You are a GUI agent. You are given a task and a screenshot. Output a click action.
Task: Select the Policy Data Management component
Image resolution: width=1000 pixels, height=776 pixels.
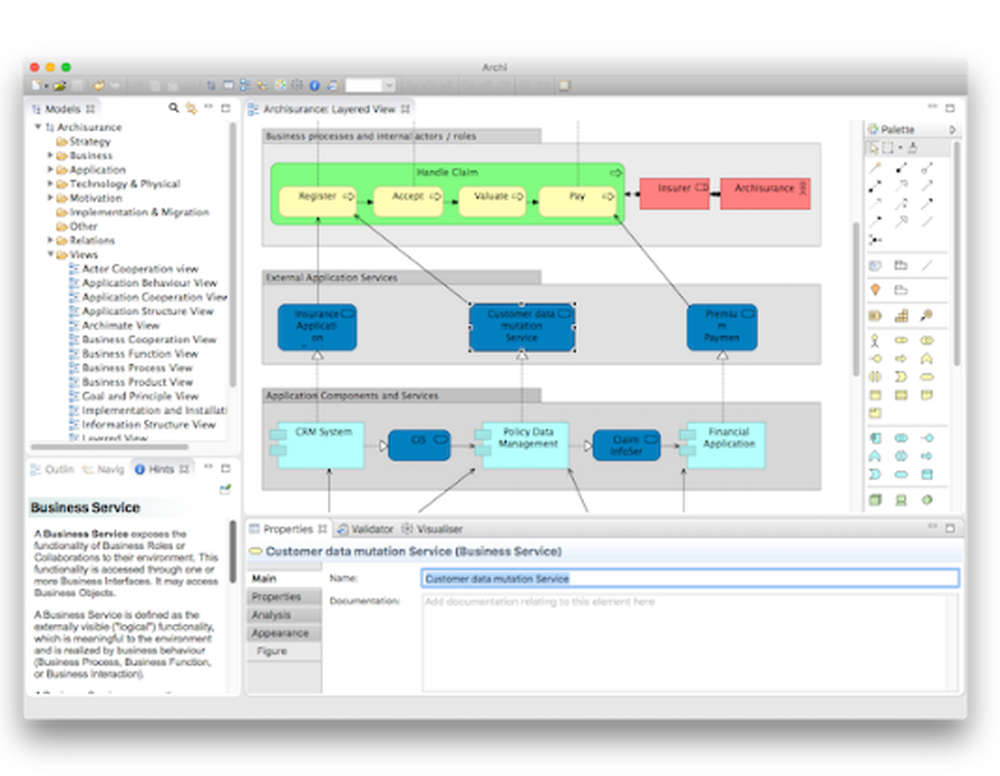(x=522, y=445)
